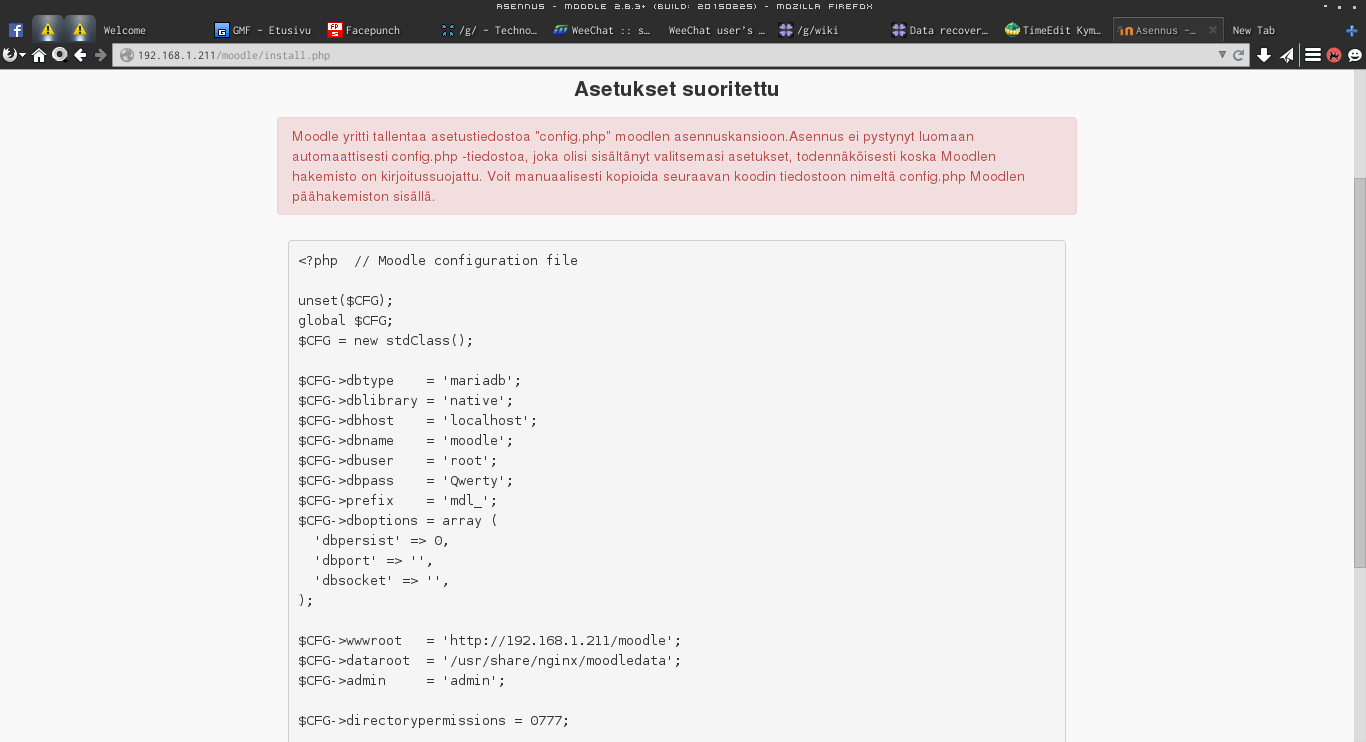This screenshot has height=742, width=1366.
Task: Click the Home icon in toolbar
Action: [x=39, y=55]
